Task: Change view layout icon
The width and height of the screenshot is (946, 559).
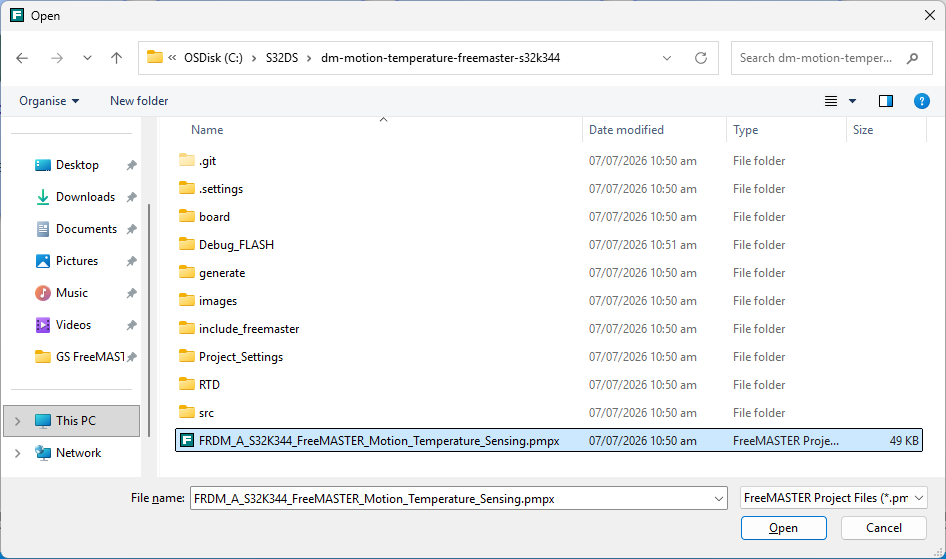Action: tap(831, 101)
